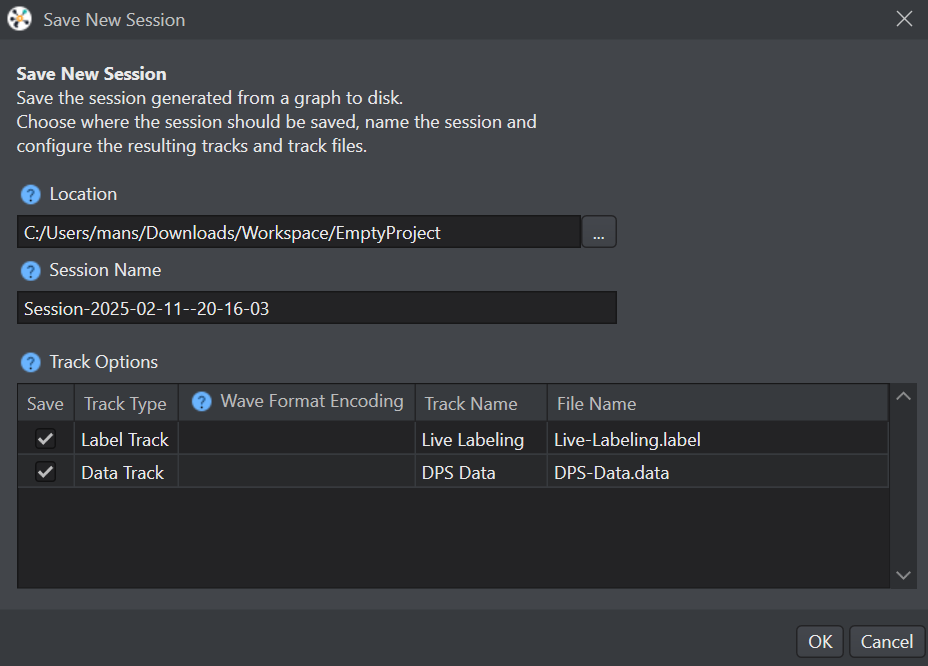Open folder browser with the ellipsis button
The image size is (928, 666).
[599, 231]
